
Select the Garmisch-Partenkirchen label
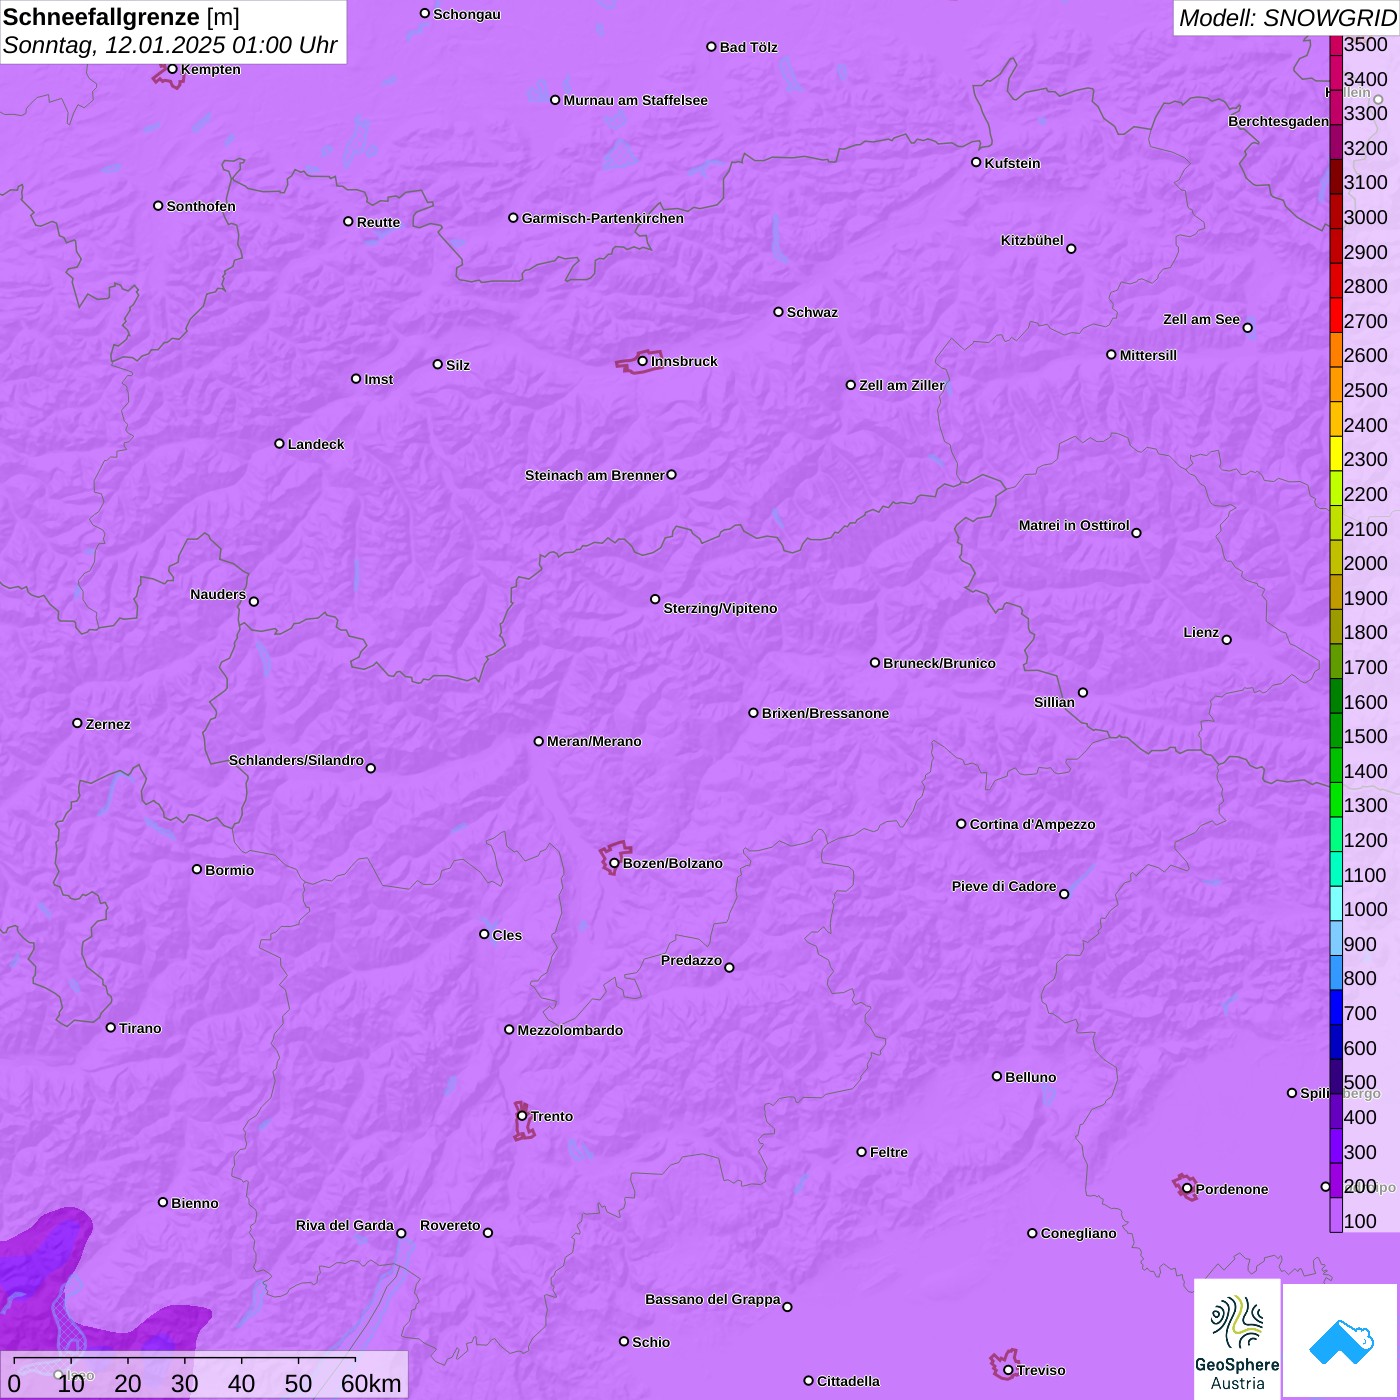click(603, 218)
